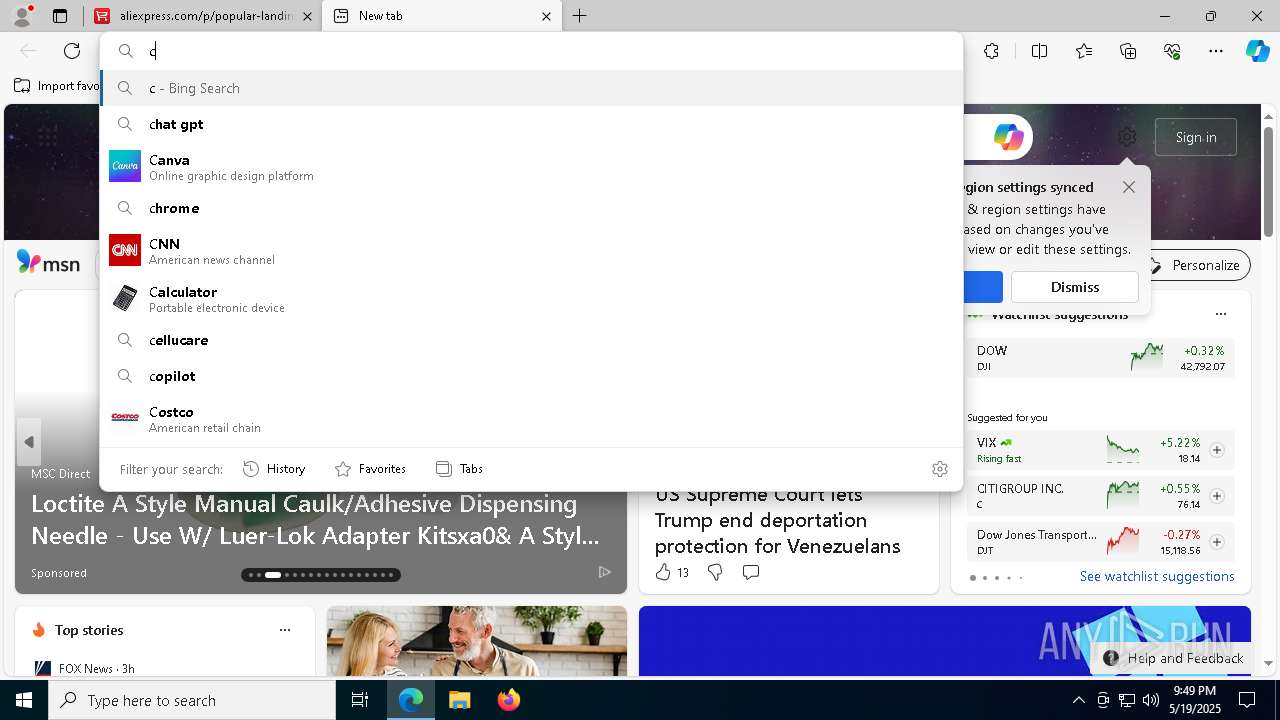This screenshot has height=720, width=1280.
Task: Click the taskbar search box
Action: pyautogui.click(x=192, y=700)
